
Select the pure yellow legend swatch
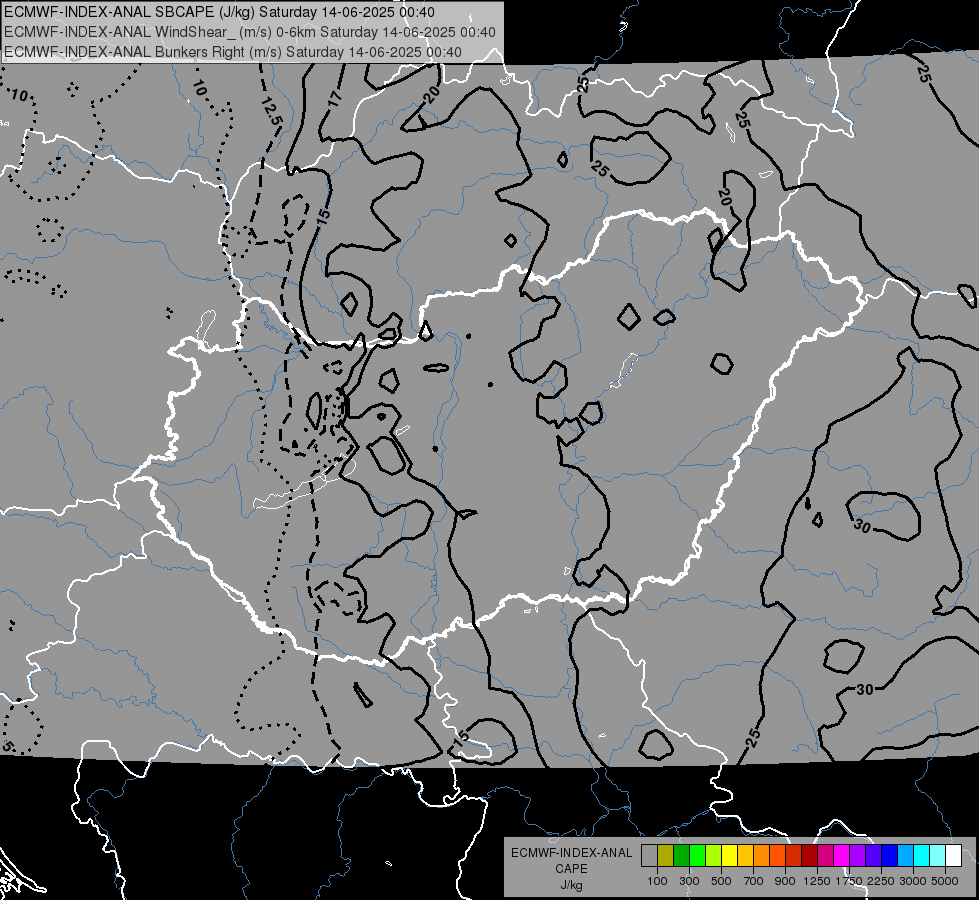point(729,855)
